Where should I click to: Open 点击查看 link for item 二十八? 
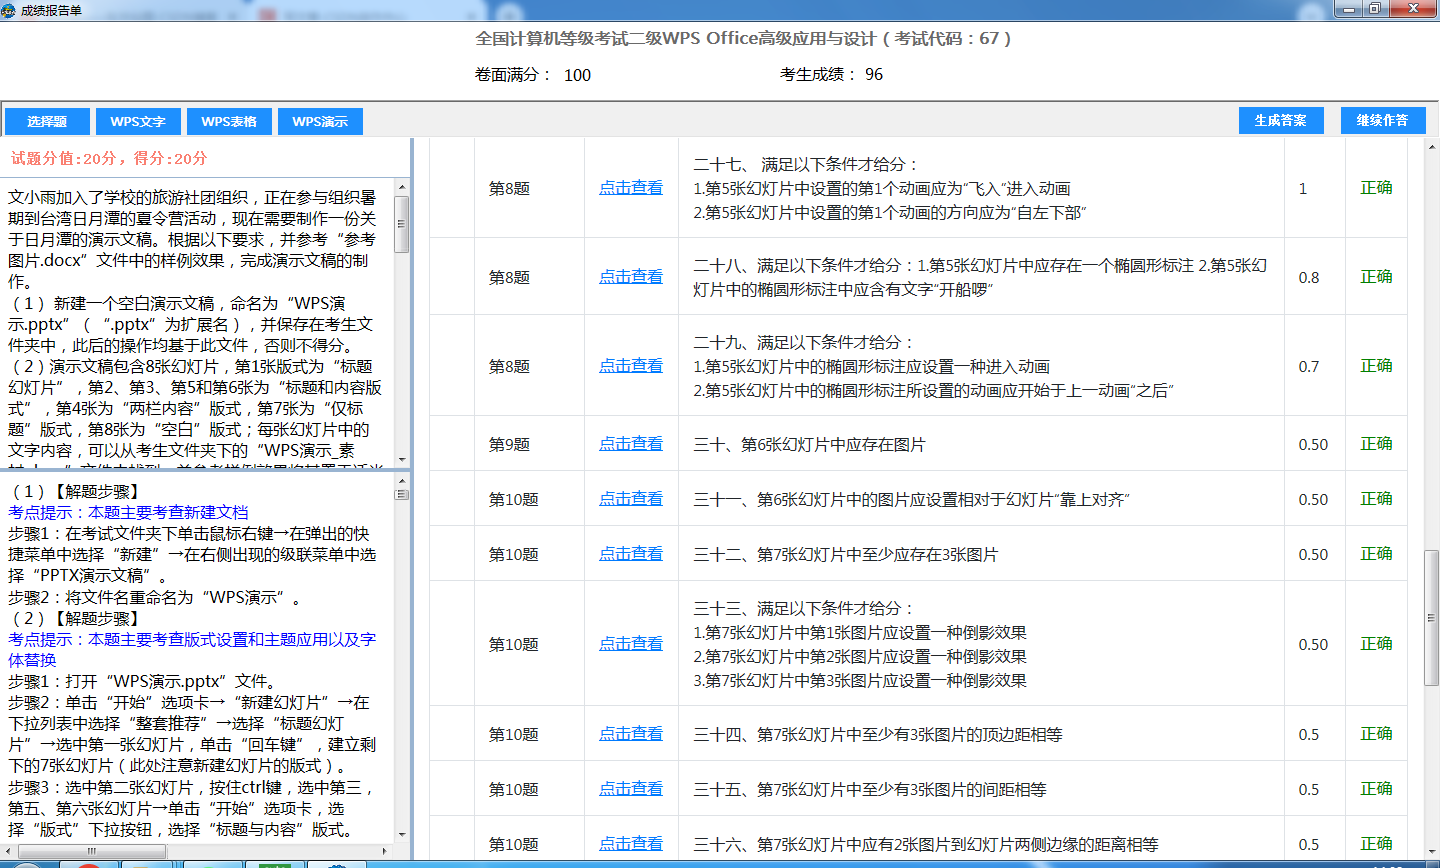click(631, 276)
